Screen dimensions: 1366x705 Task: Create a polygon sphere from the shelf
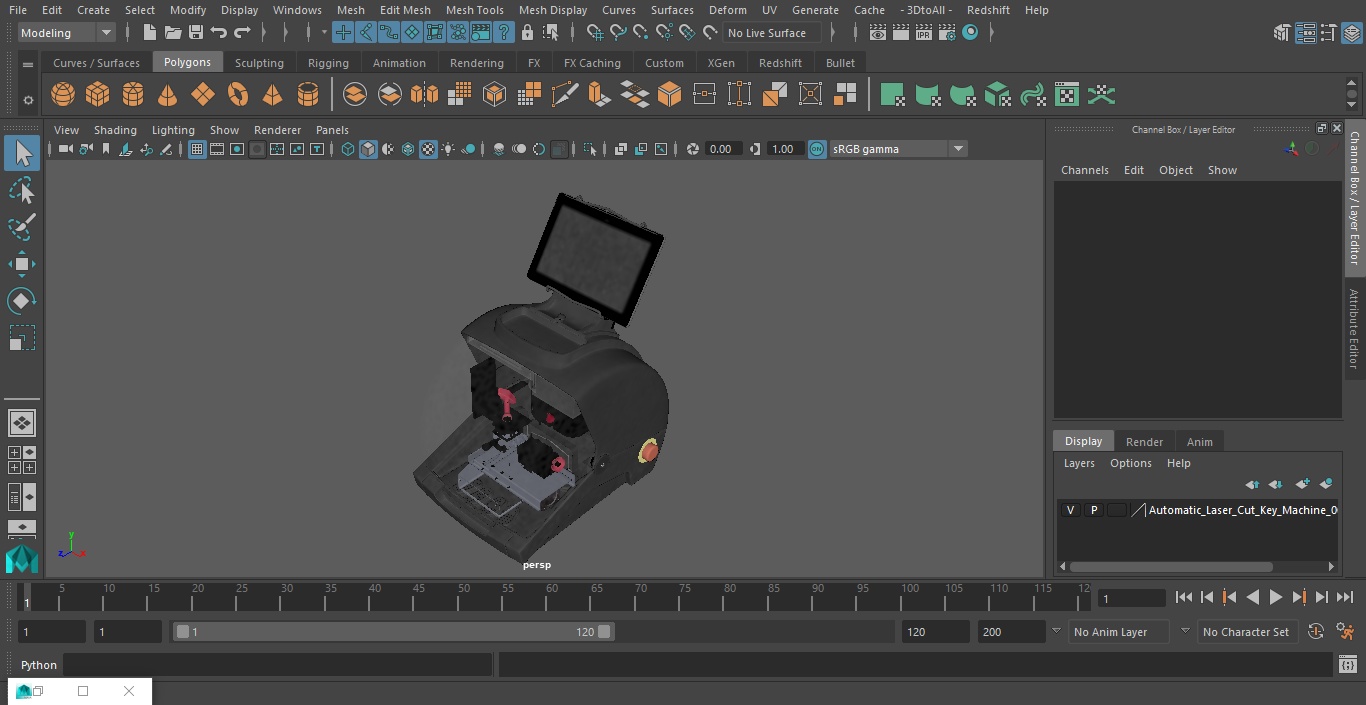point(63,95)
